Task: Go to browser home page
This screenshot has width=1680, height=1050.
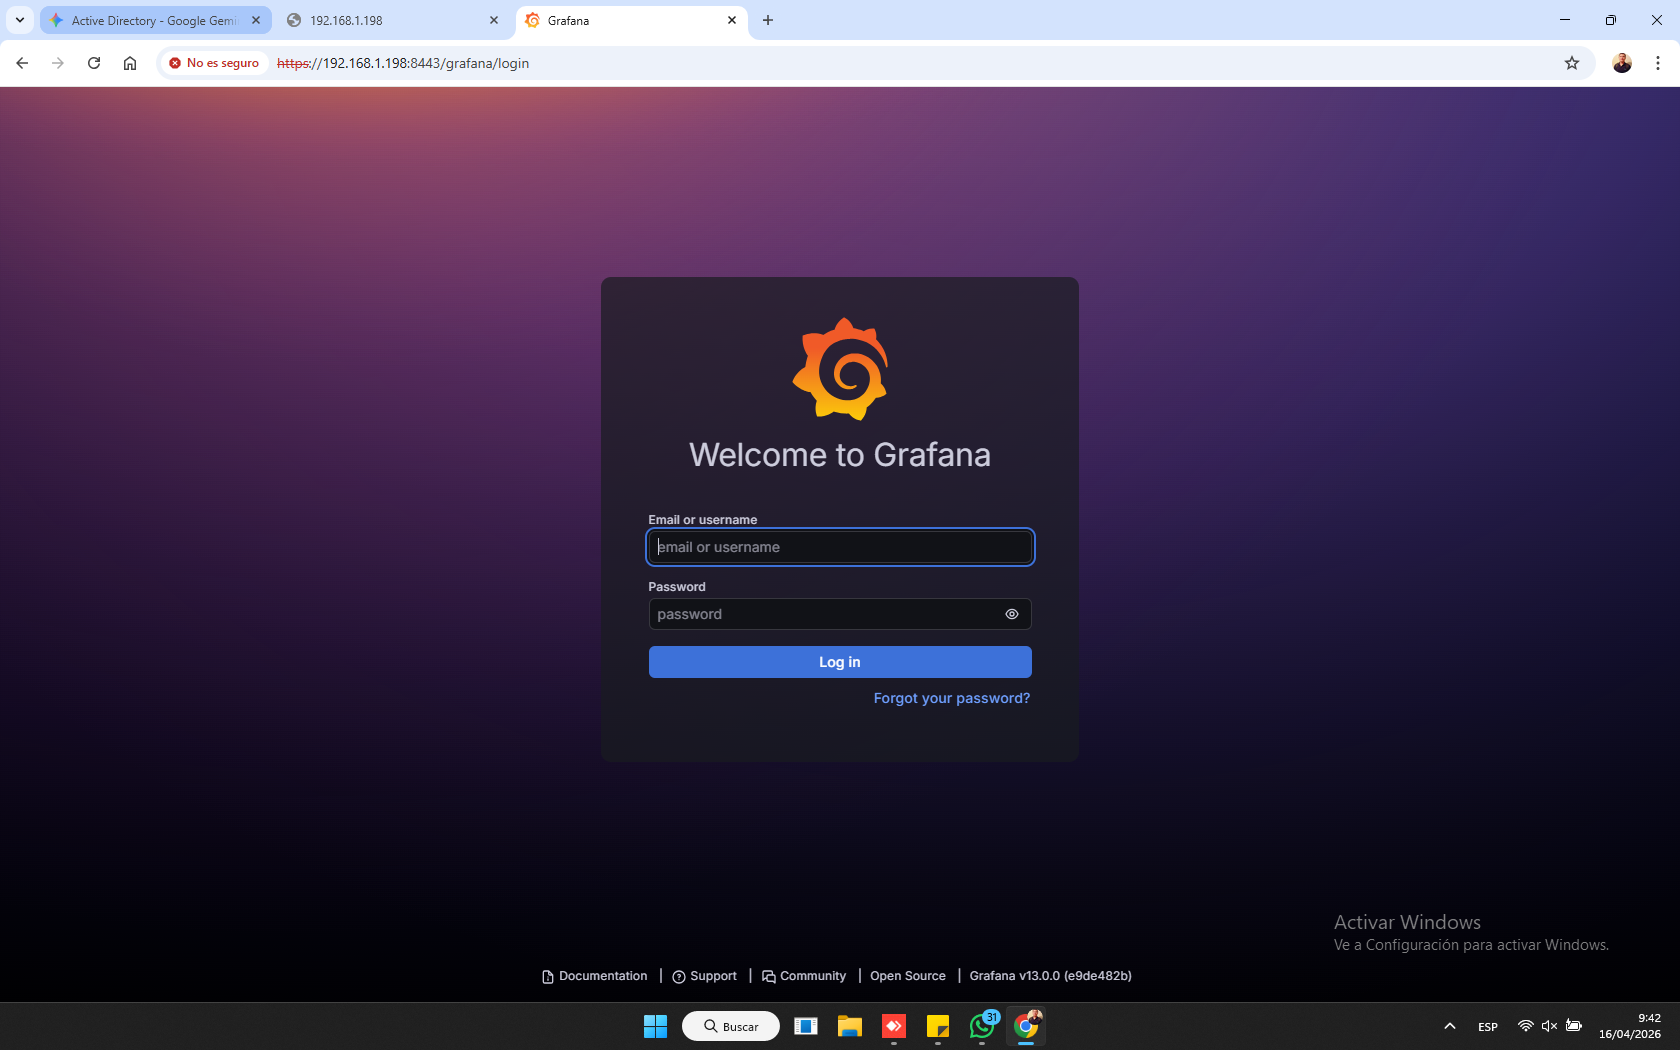Action: (x=130, y=63)
